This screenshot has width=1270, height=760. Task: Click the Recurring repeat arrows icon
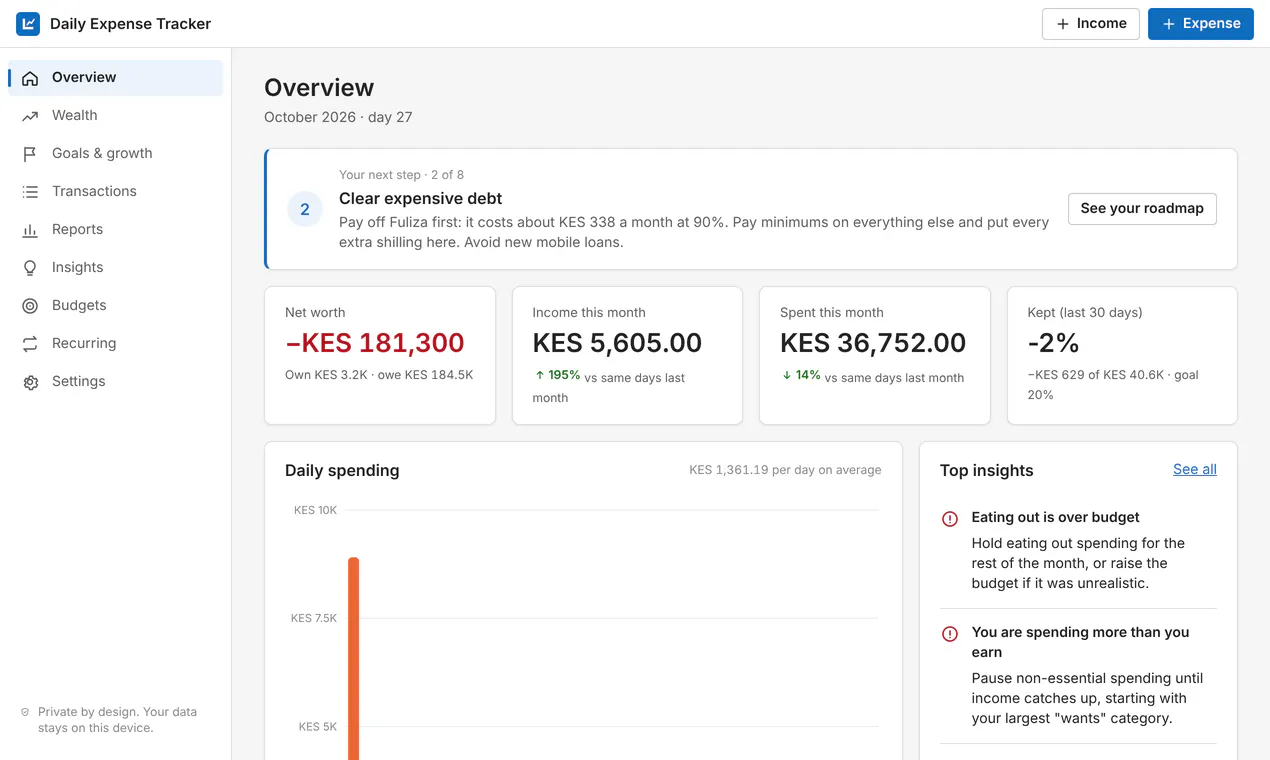tap(30, 344)
